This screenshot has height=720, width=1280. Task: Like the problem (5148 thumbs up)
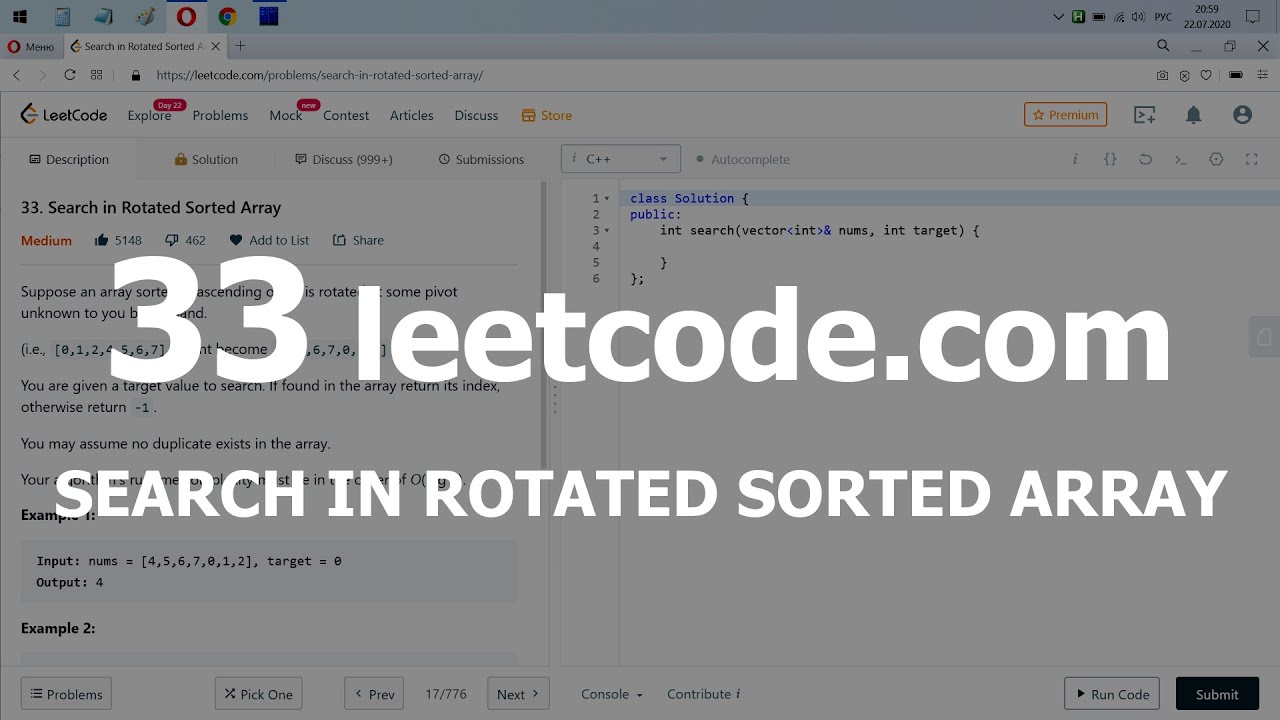[x=118, y=240]
